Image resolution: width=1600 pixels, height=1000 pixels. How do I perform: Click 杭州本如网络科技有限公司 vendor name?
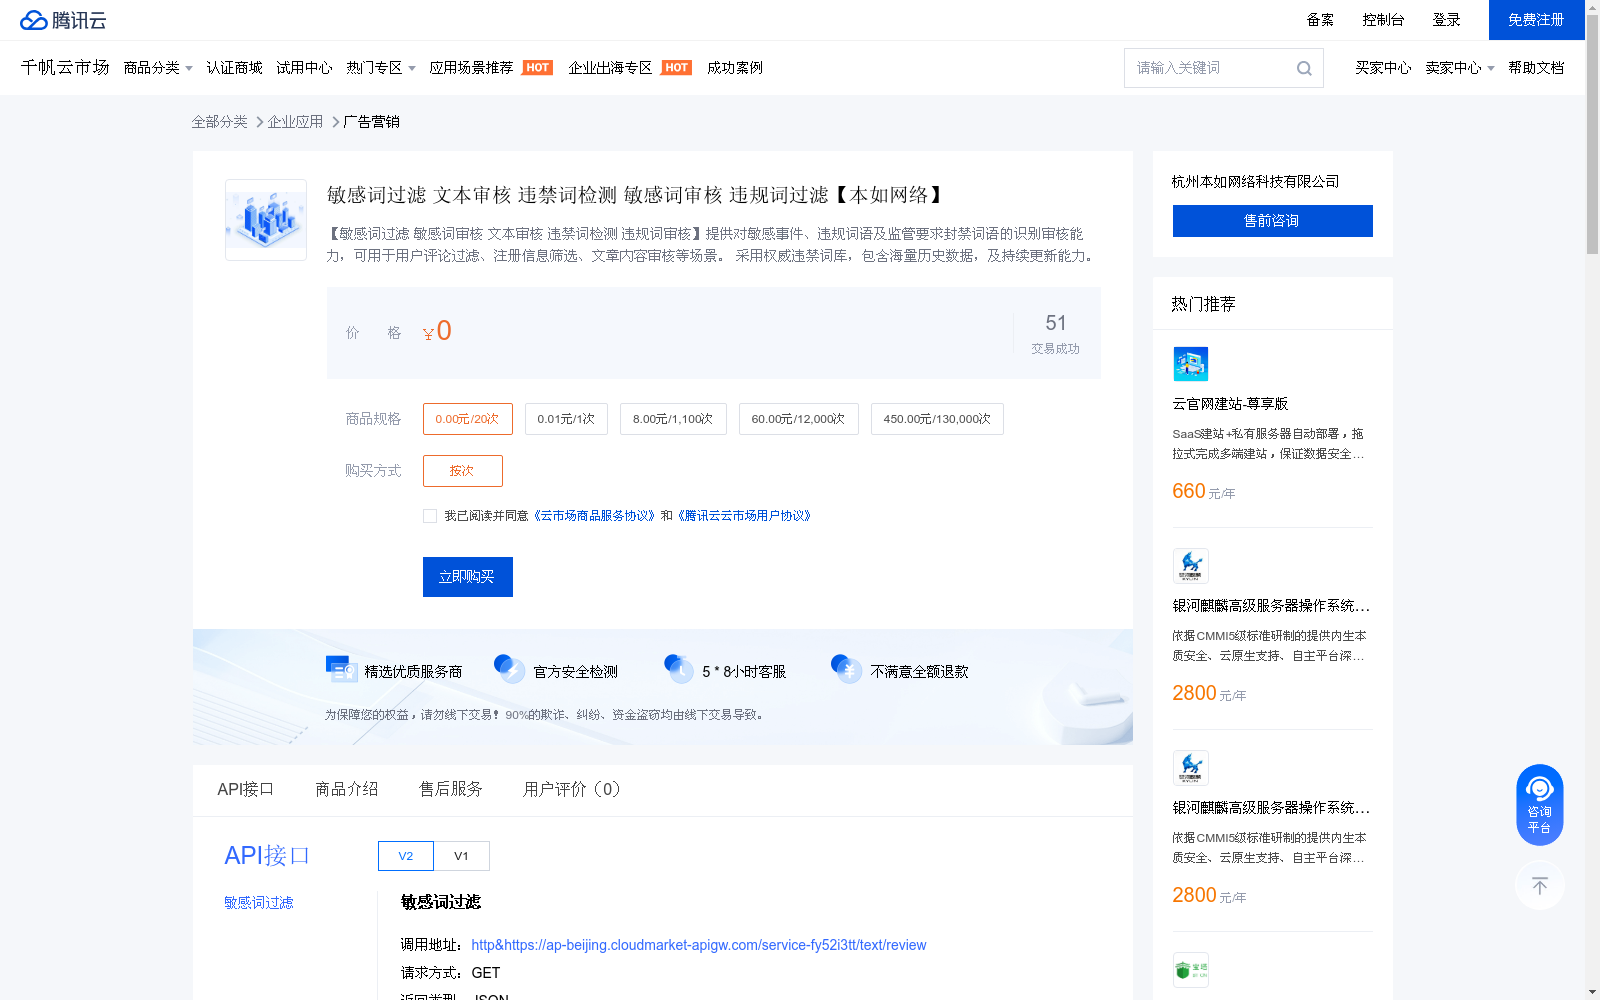pyautogui.click(x=1255, y=182)
